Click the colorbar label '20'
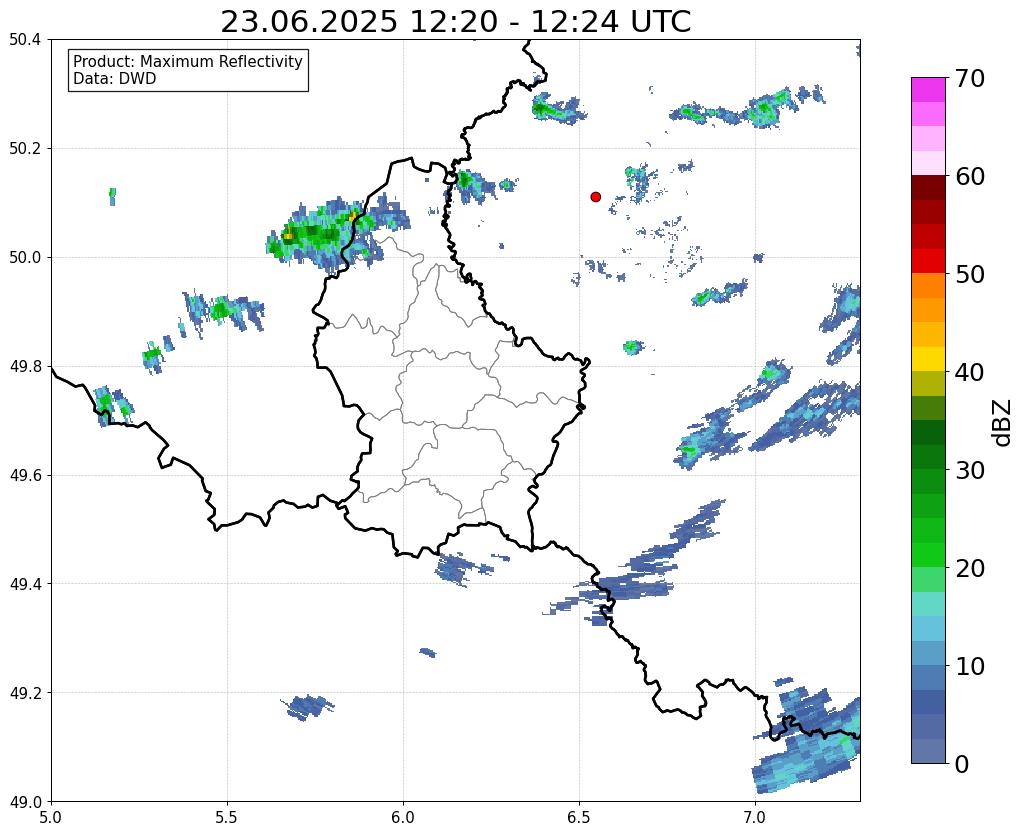The image size is (1023, 834). pyautogui.click(x=969, y=568)
